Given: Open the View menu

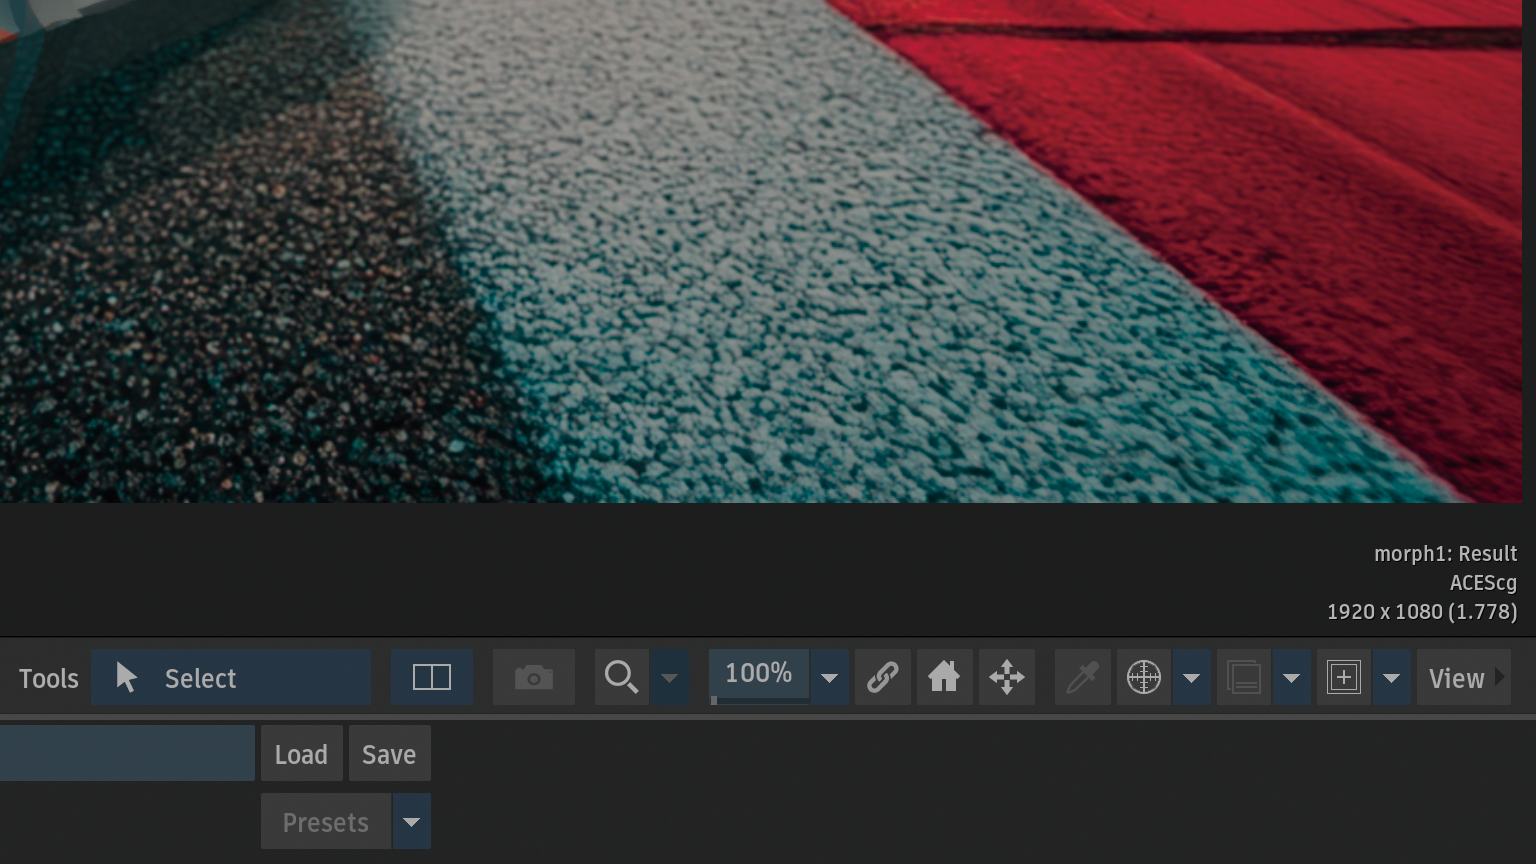Looking at the screenshot, I should [x=1463, y=678].
